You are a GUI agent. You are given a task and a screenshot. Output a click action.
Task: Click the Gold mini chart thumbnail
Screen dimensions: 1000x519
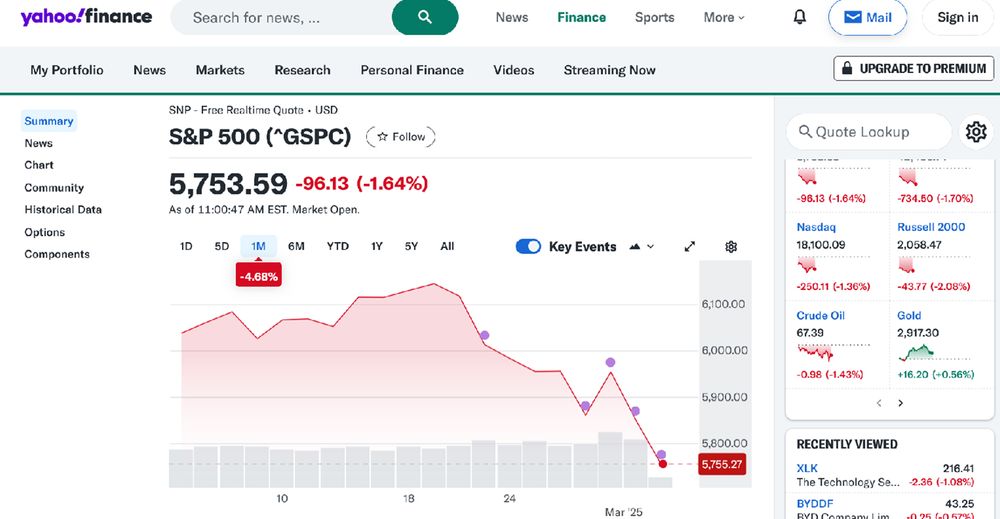[916, 352]
